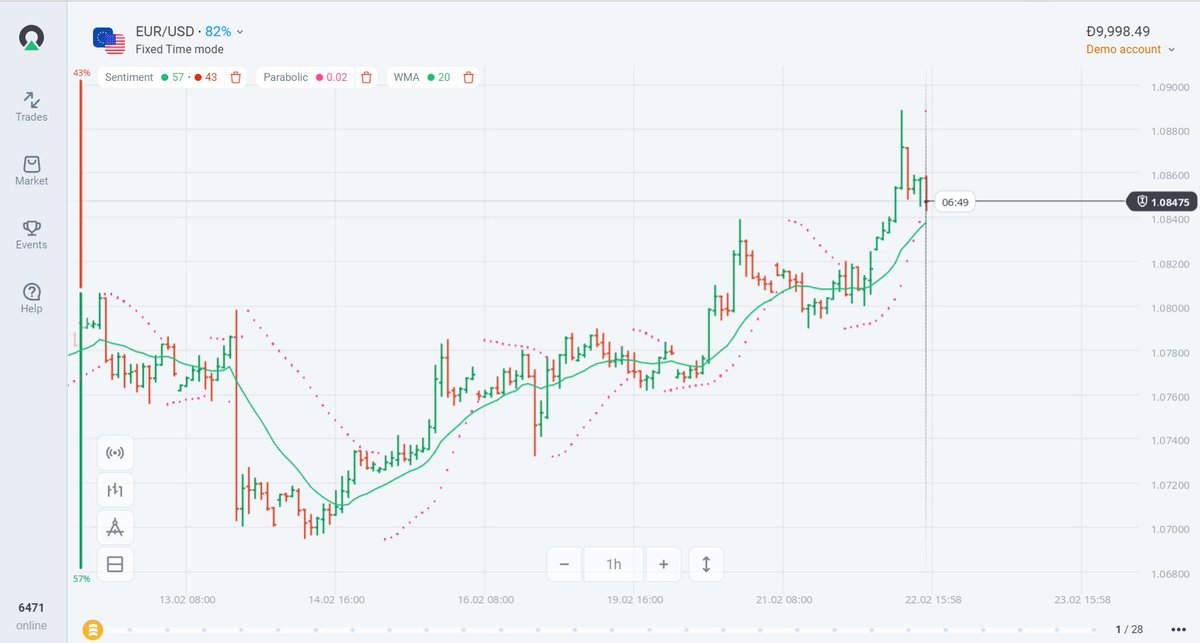Click the Olymp Trade logo icon
Screen dimensions: 1200x643
[x=32, y=39]
